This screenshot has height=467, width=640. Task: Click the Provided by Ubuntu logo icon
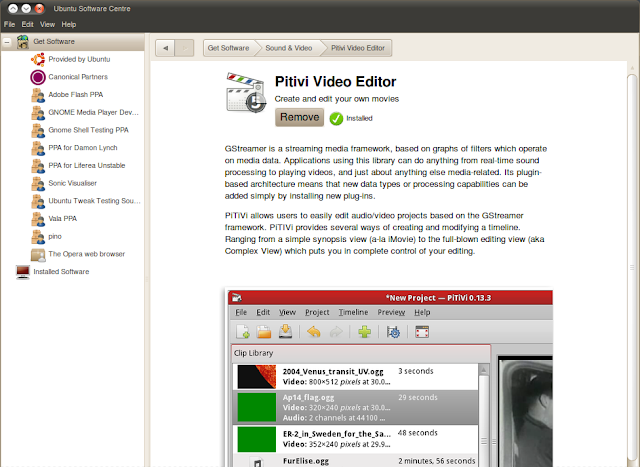[x=38, y=60]
